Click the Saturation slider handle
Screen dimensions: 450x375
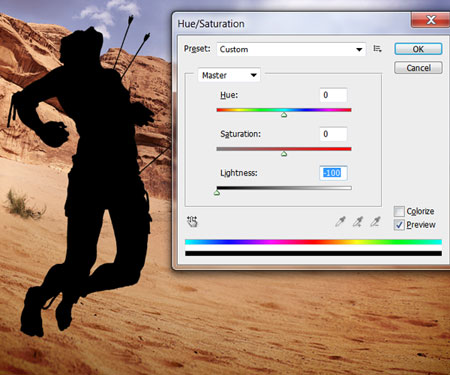coord(284,154)
